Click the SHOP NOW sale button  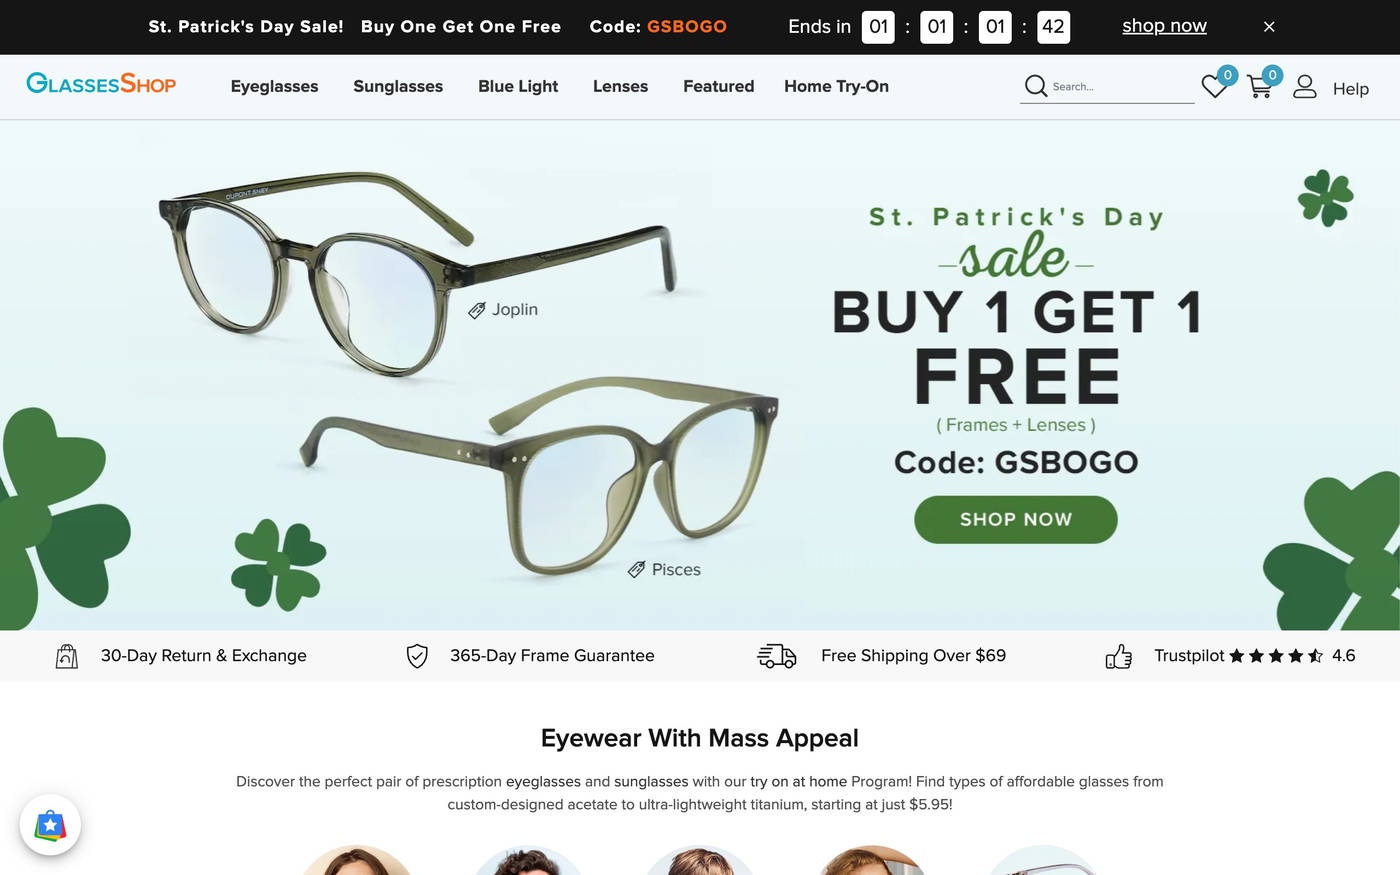coord(1015,519)
